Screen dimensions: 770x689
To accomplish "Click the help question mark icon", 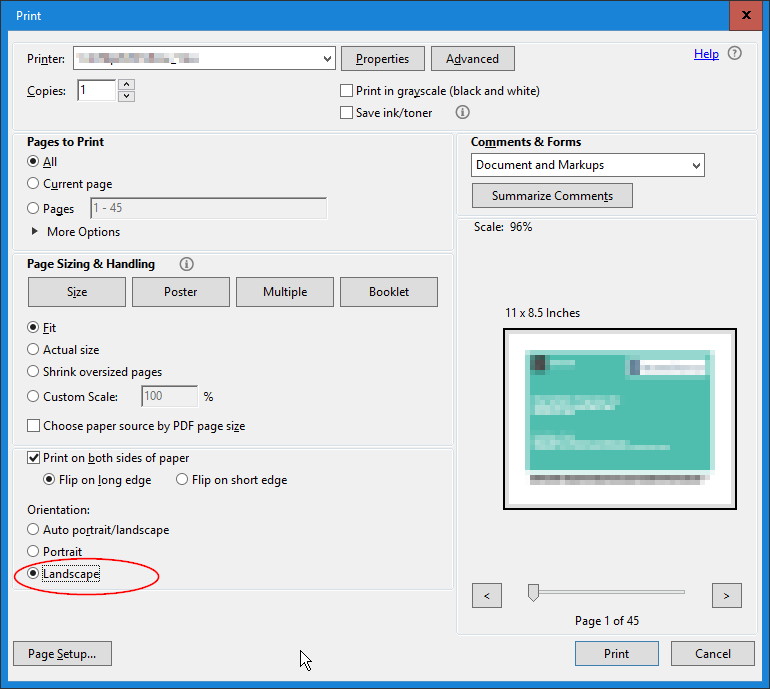I will click(734, 53).
